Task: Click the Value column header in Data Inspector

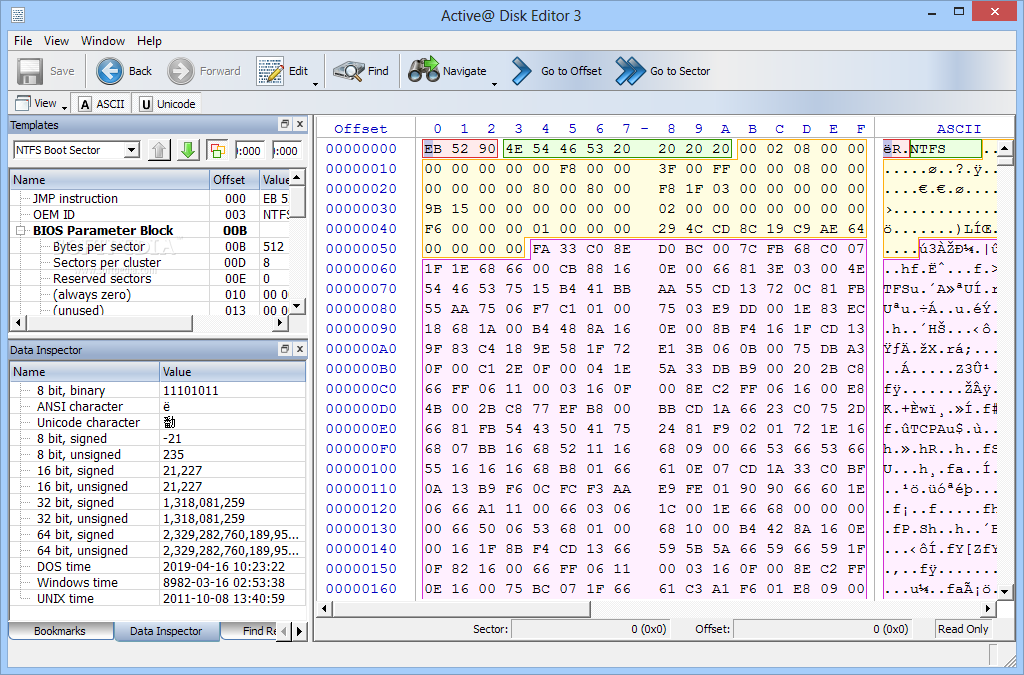Action: click(232, 371)
